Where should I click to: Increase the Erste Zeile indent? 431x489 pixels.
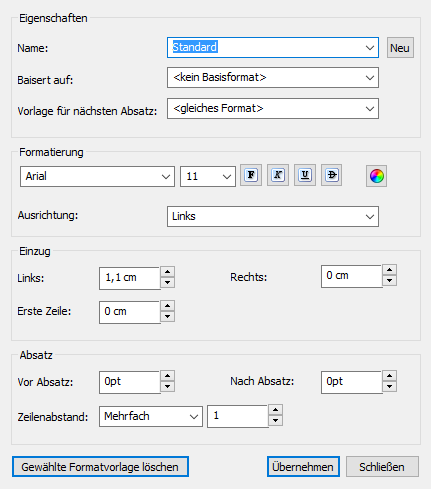168,306
